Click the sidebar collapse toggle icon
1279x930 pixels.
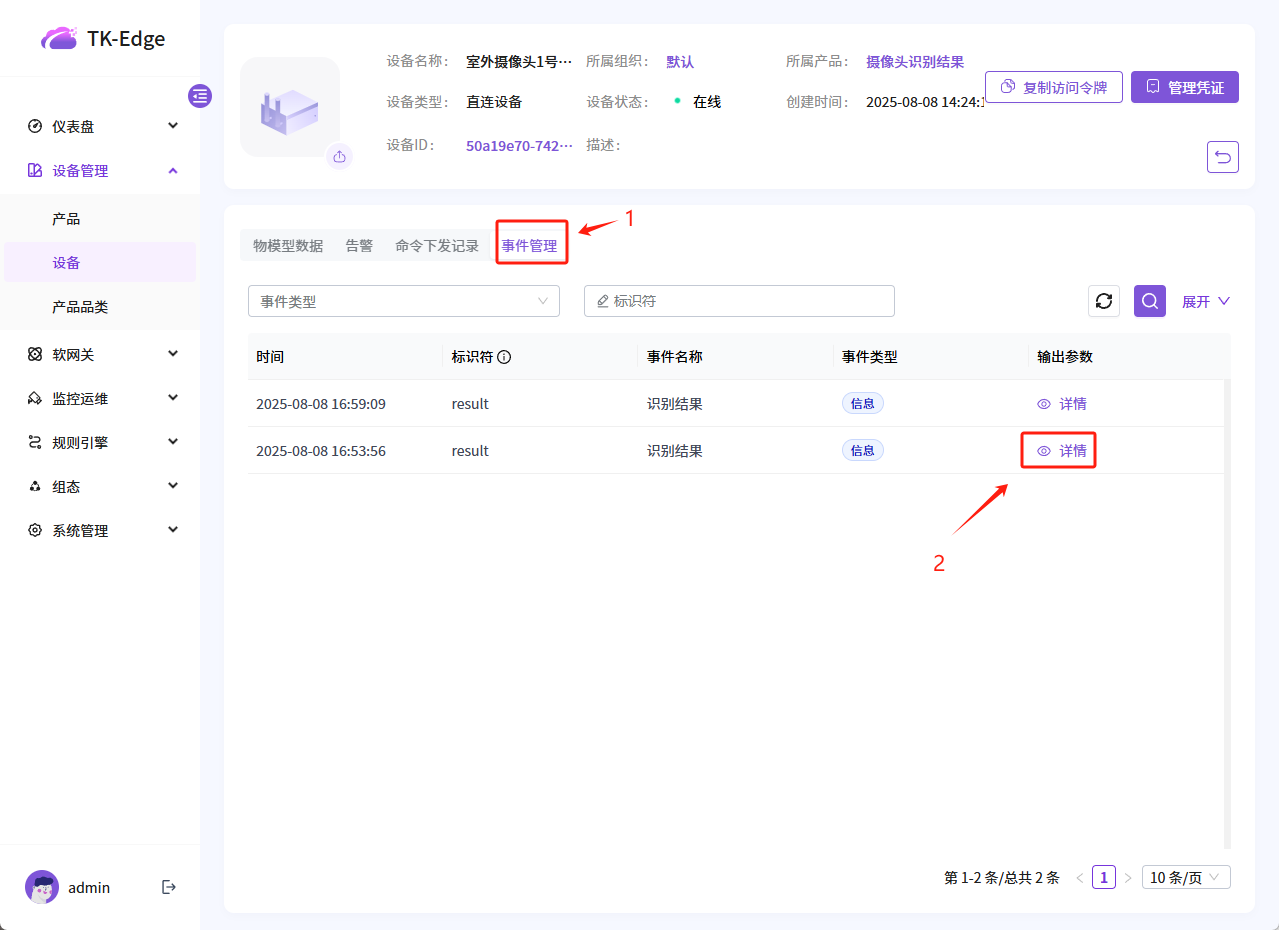(200, 96)
